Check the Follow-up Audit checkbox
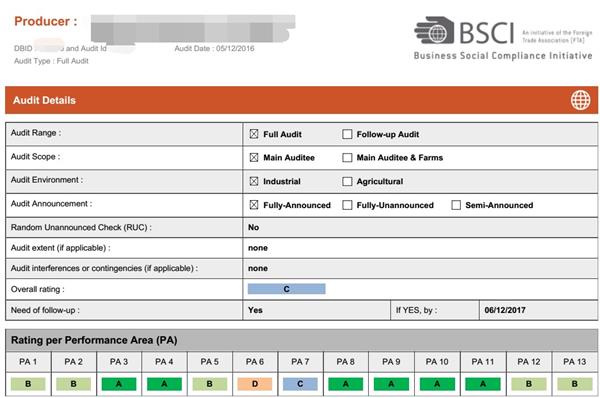Viewport: 600px width, 398px height. 347,134
